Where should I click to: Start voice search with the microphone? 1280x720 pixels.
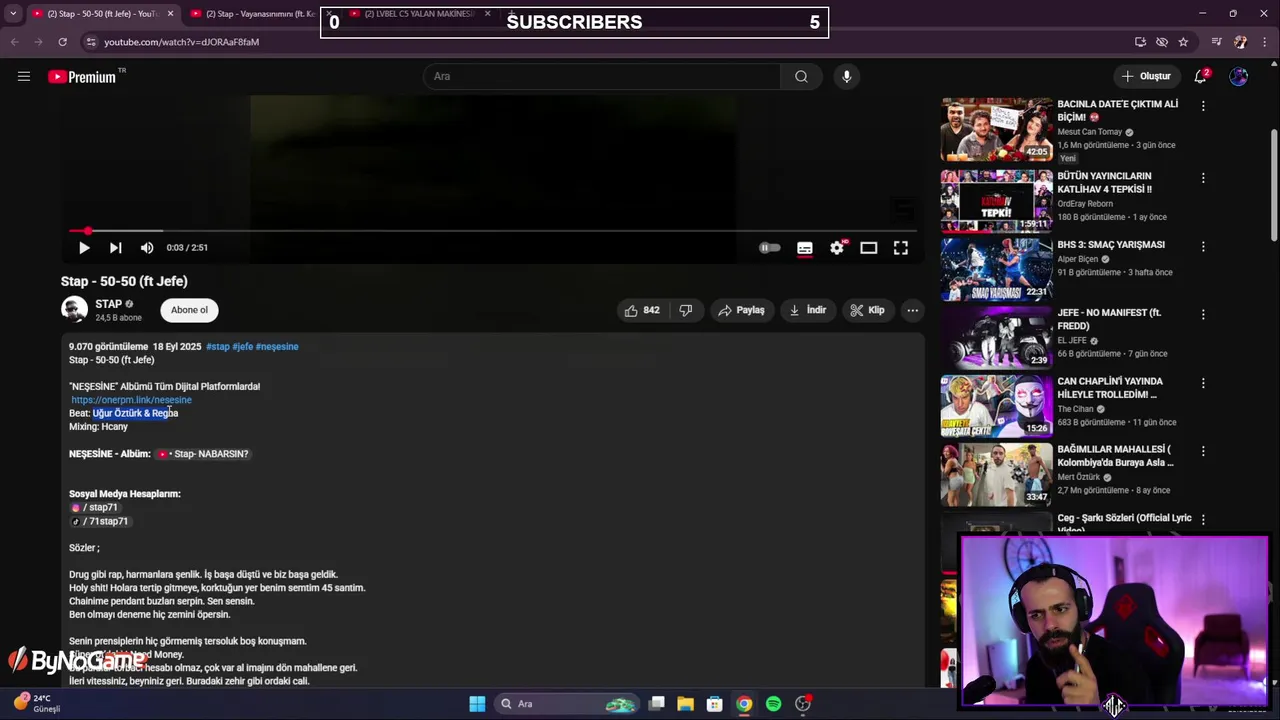[846, 77]
